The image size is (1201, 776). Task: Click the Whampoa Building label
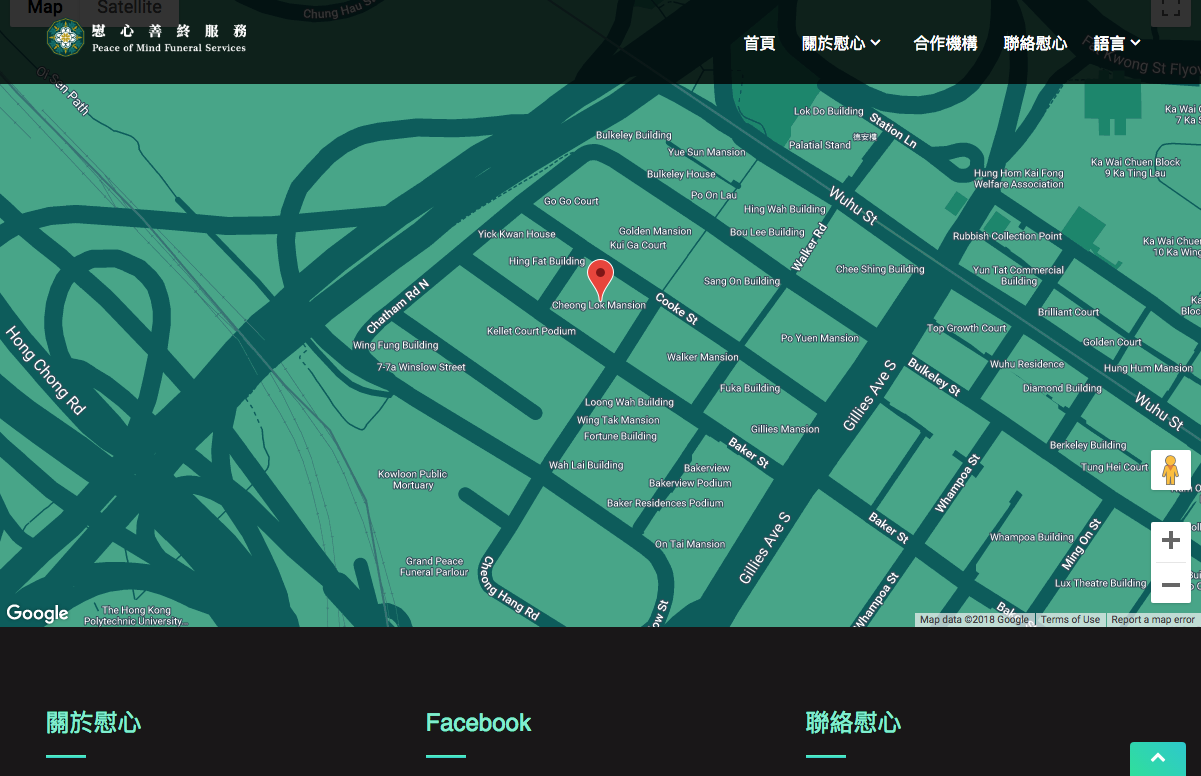coord(1032,537)
